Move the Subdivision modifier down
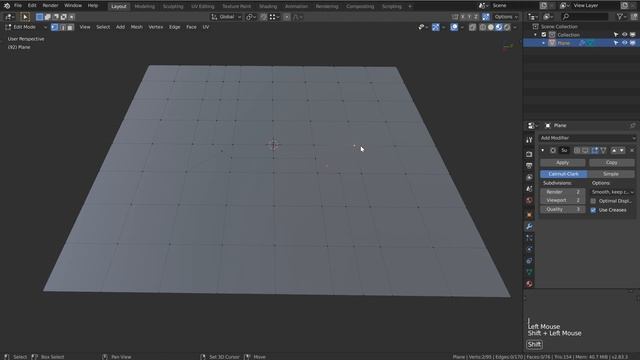 click(x=622, y=150)
